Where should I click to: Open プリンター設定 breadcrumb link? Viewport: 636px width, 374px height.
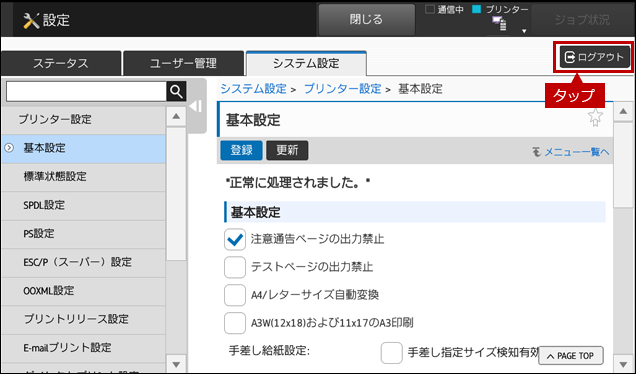point(343,89)
